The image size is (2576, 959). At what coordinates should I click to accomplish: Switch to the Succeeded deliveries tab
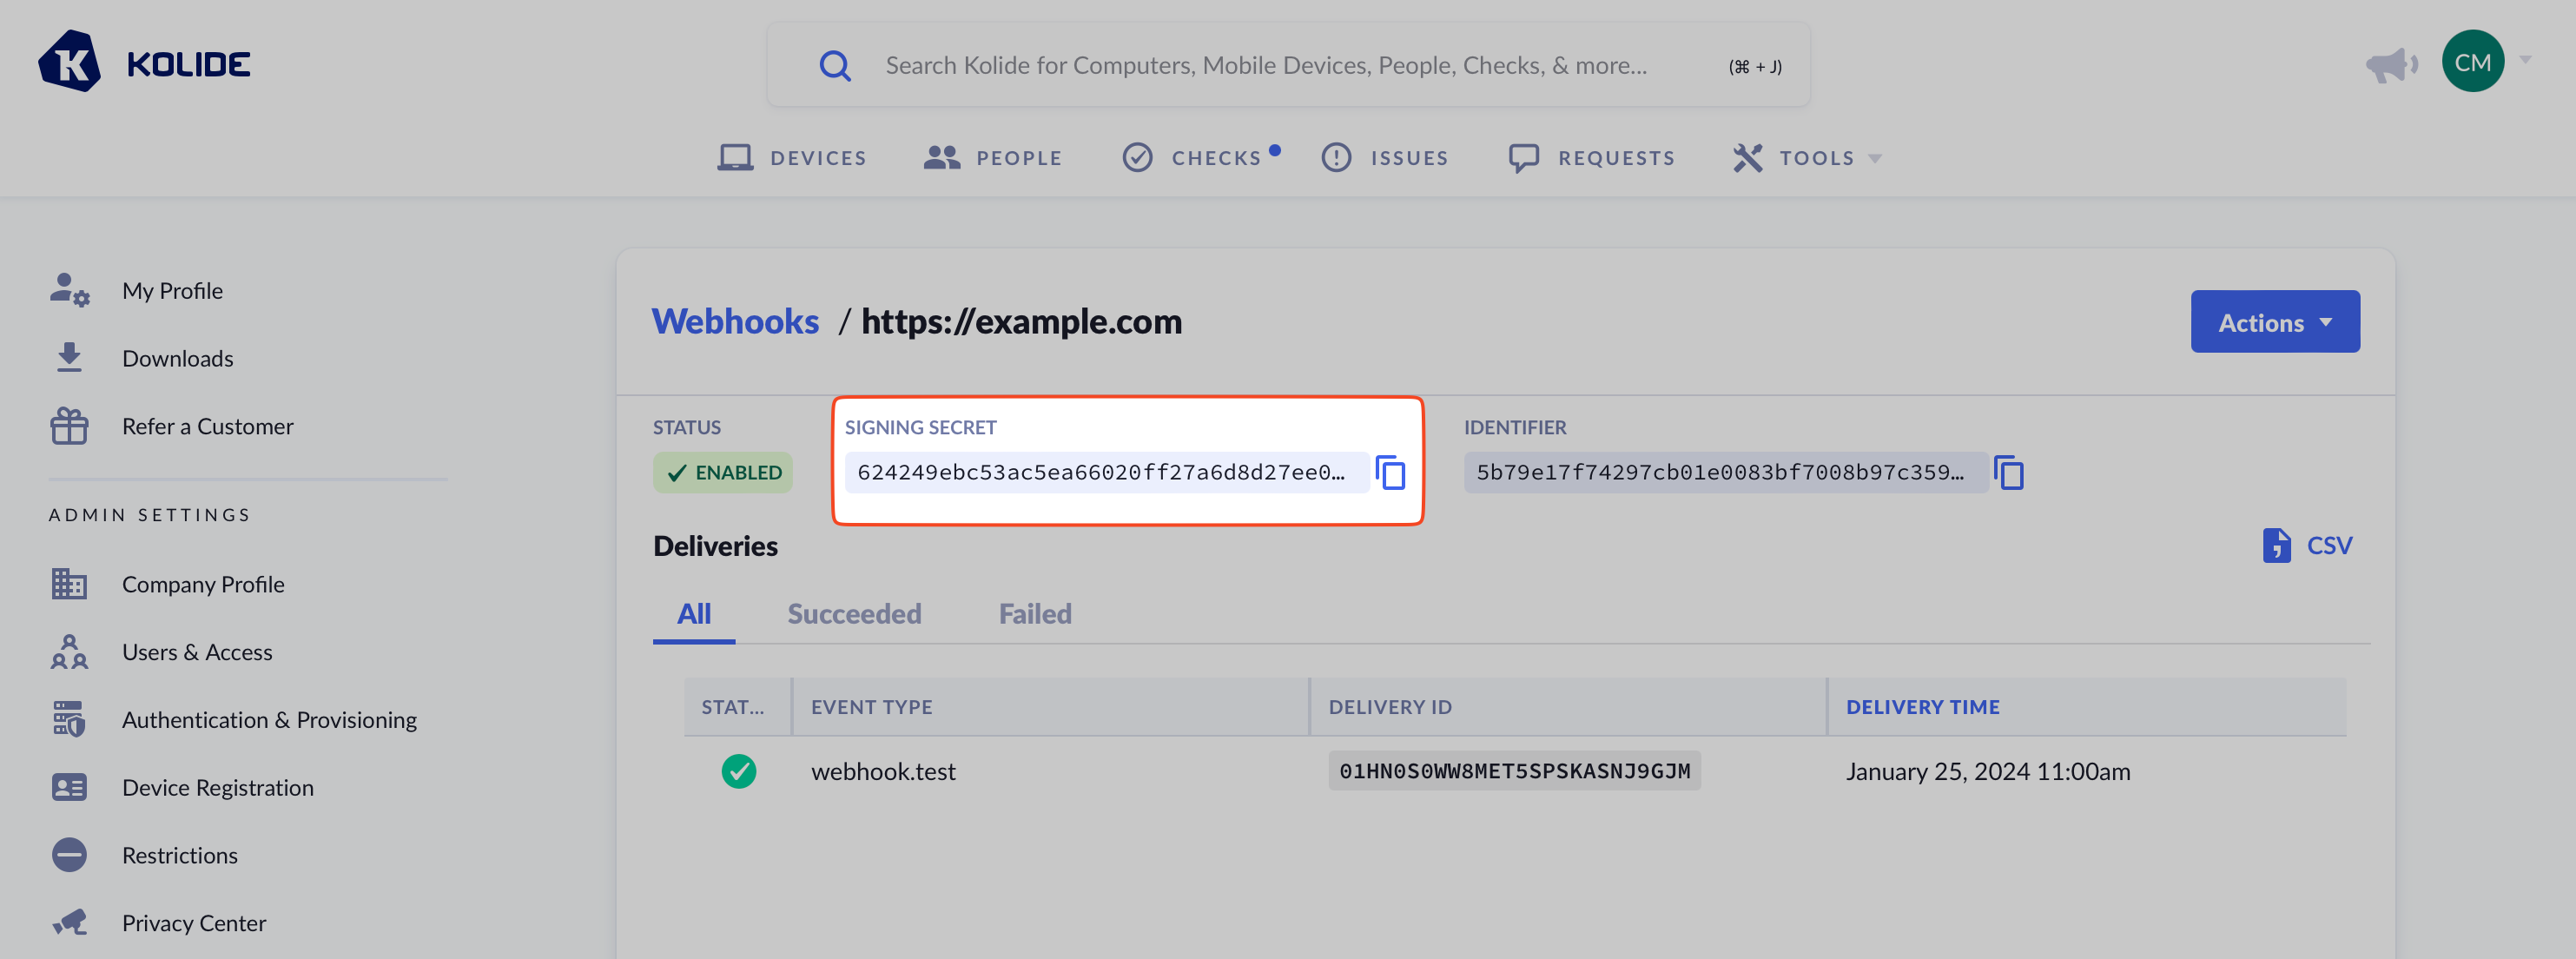[853, 613]
